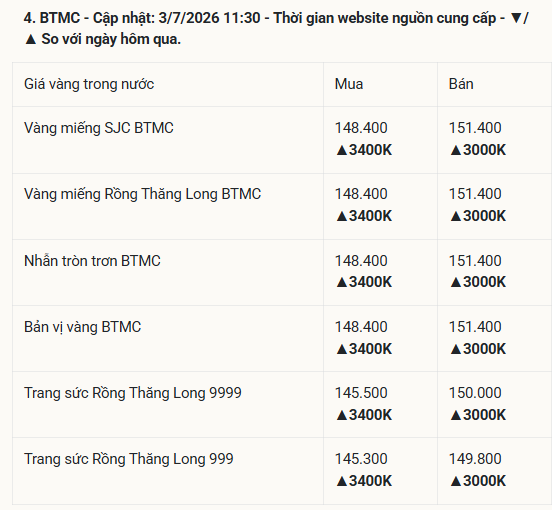Screen dimensions: 552x510
Task: Click Bản vị vàng sell increase arrow 3000K
Action: point(478,349)
